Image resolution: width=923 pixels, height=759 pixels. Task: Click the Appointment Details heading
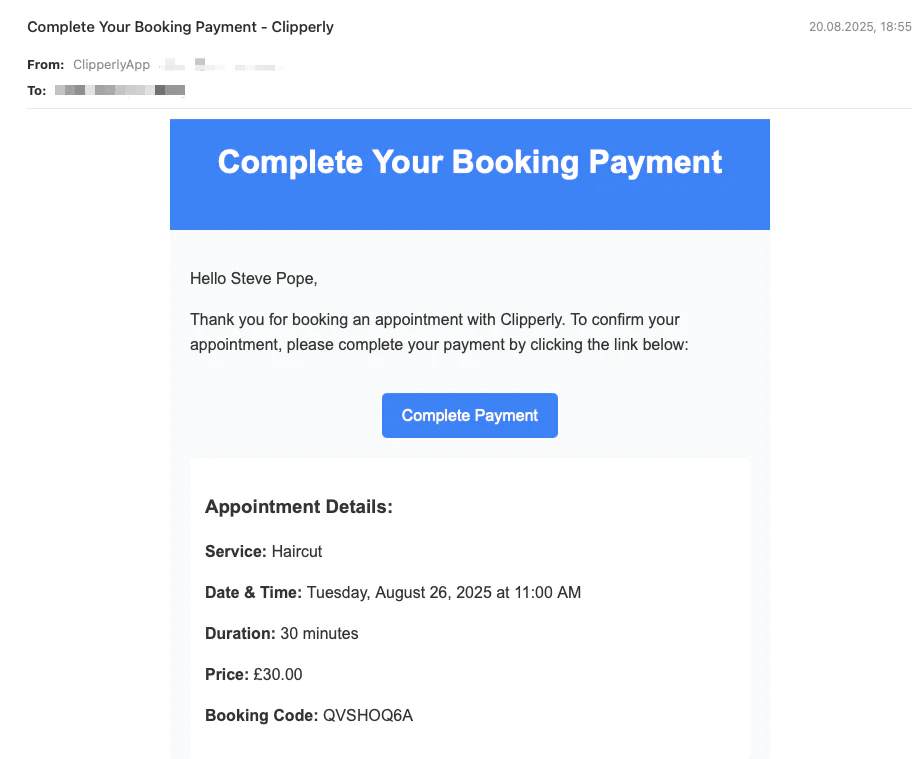point(298,507)
